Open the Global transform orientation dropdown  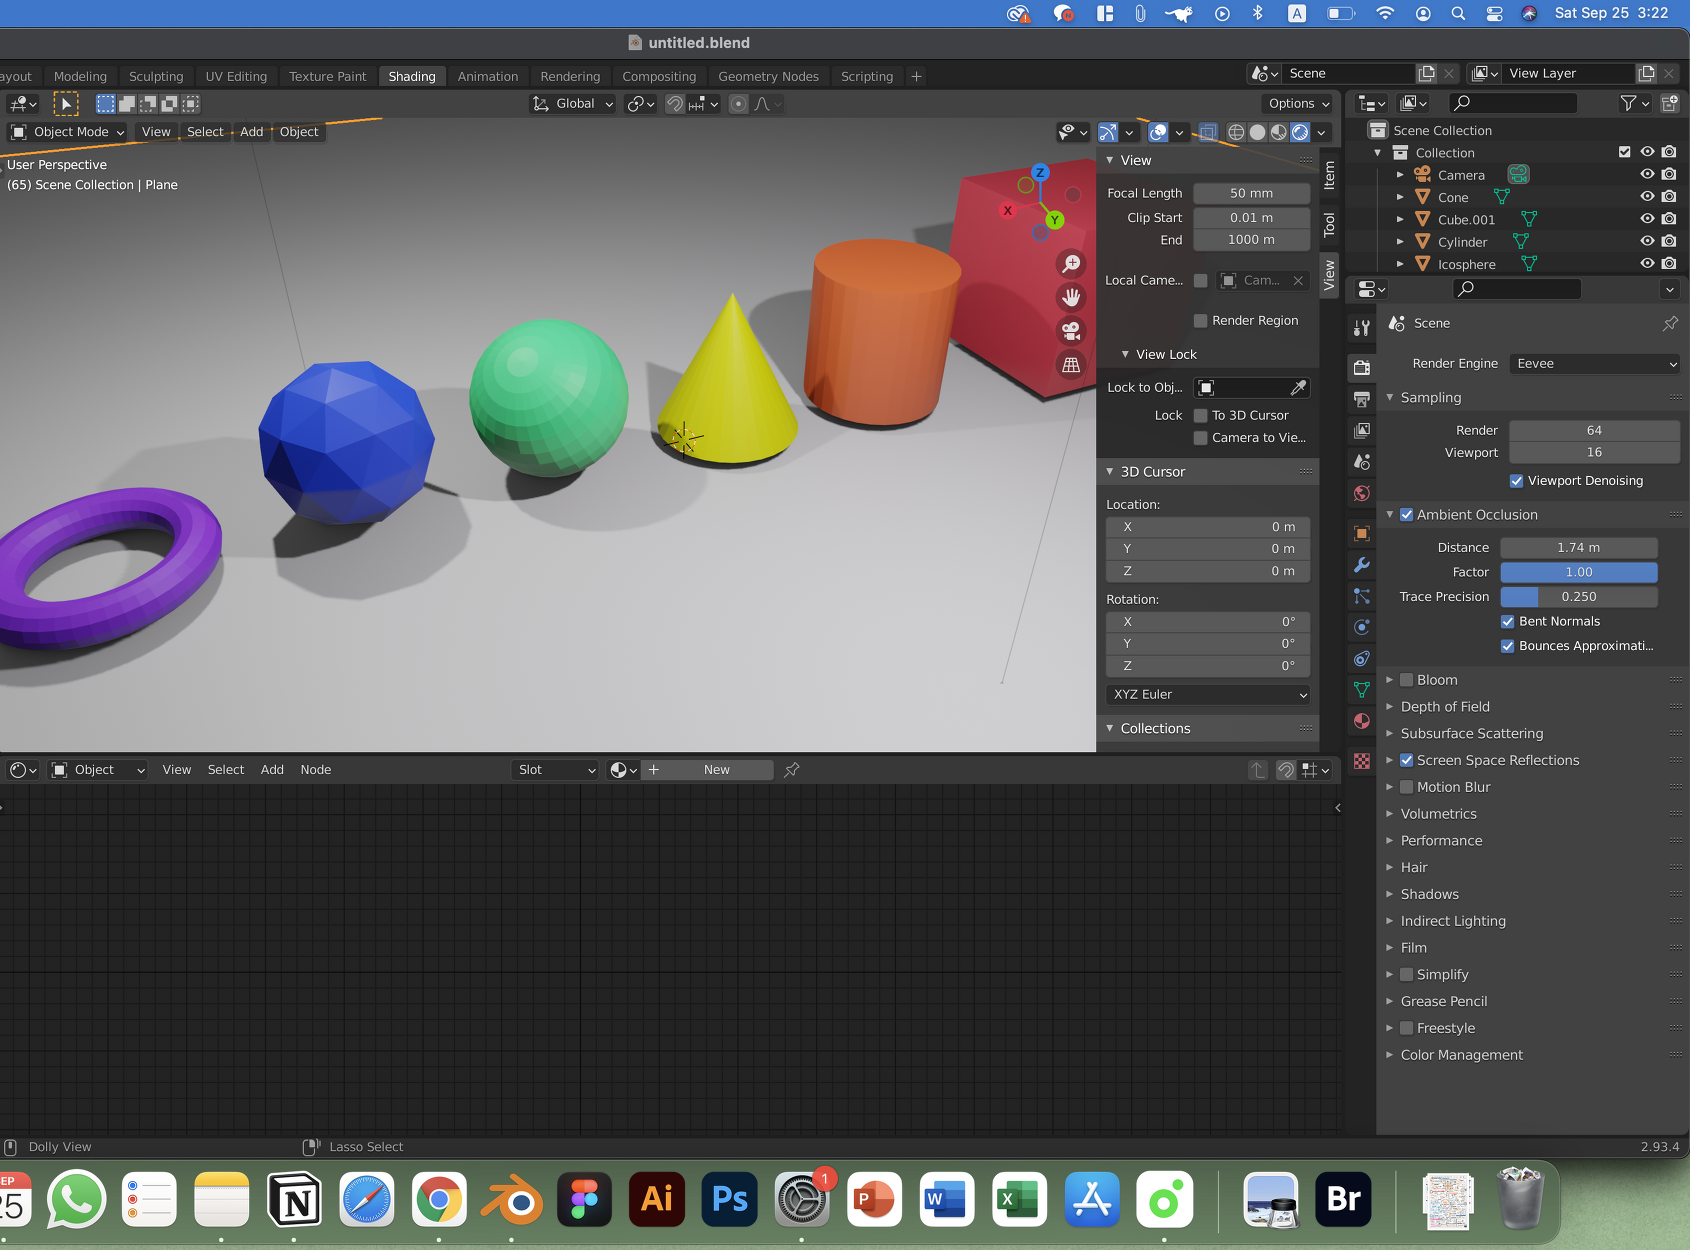[x=572, y=104]
